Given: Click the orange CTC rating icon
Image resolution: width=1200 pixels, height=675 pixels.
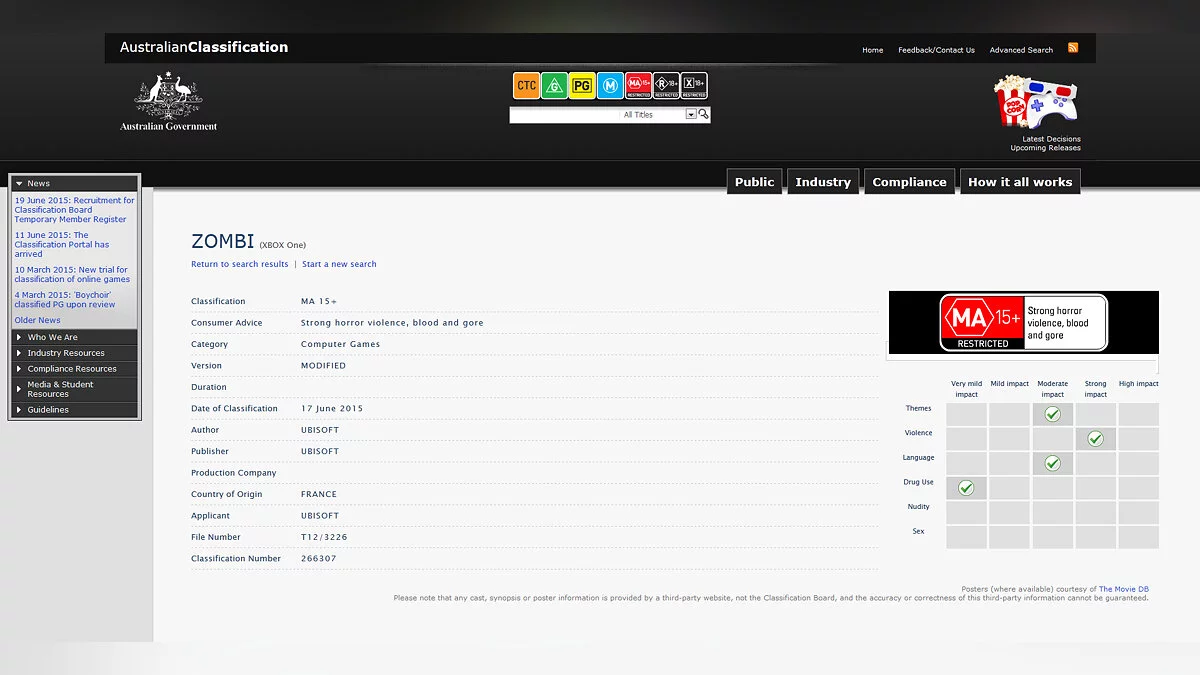Looking at the screenshot, I should [526, 86].
